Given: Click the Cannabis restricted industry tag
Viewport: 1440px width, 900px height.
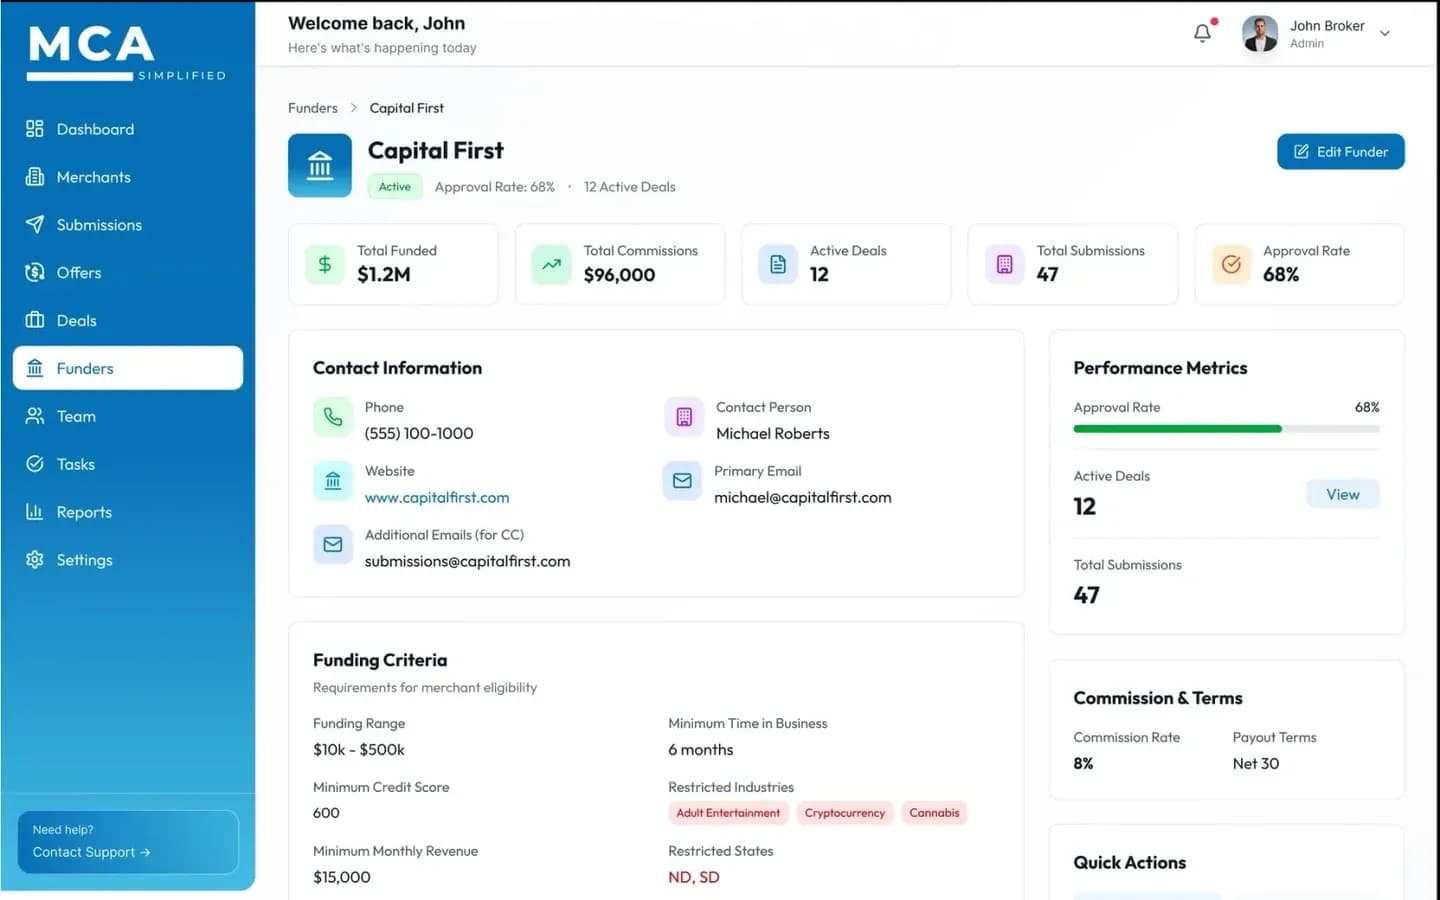Looking at the screenshot, I should (x=934, y=813).
